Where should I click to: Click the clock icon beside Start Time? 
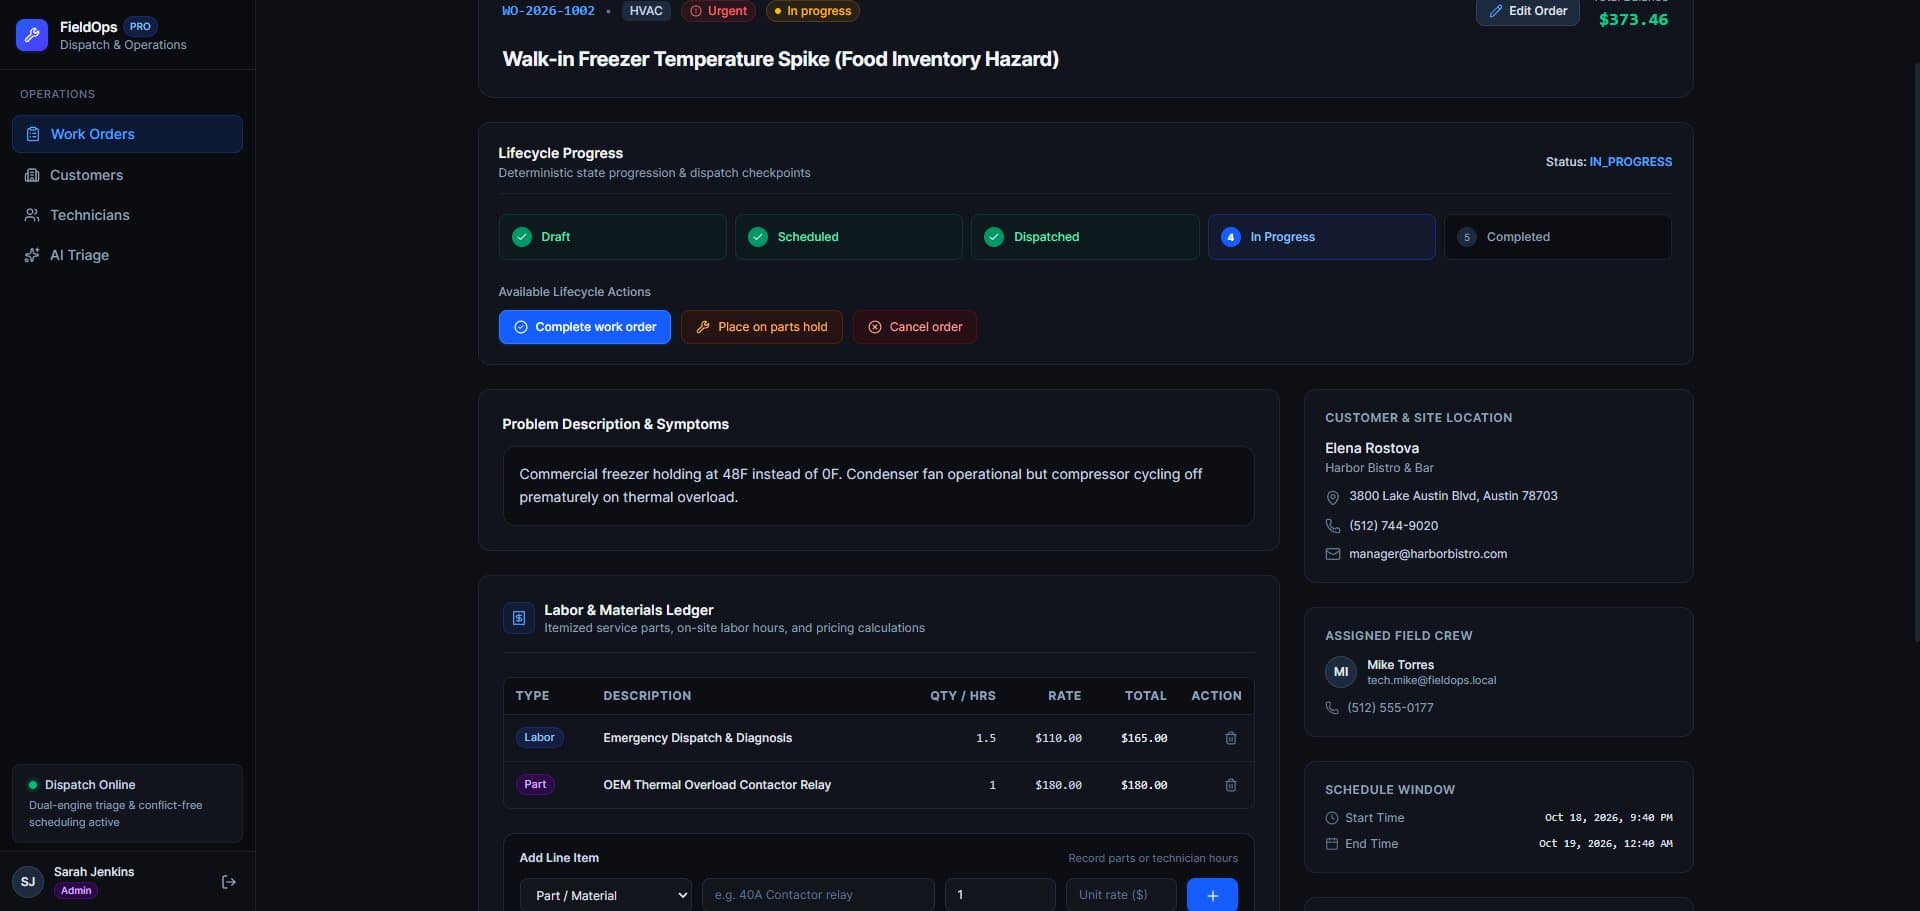(1332, 818)
